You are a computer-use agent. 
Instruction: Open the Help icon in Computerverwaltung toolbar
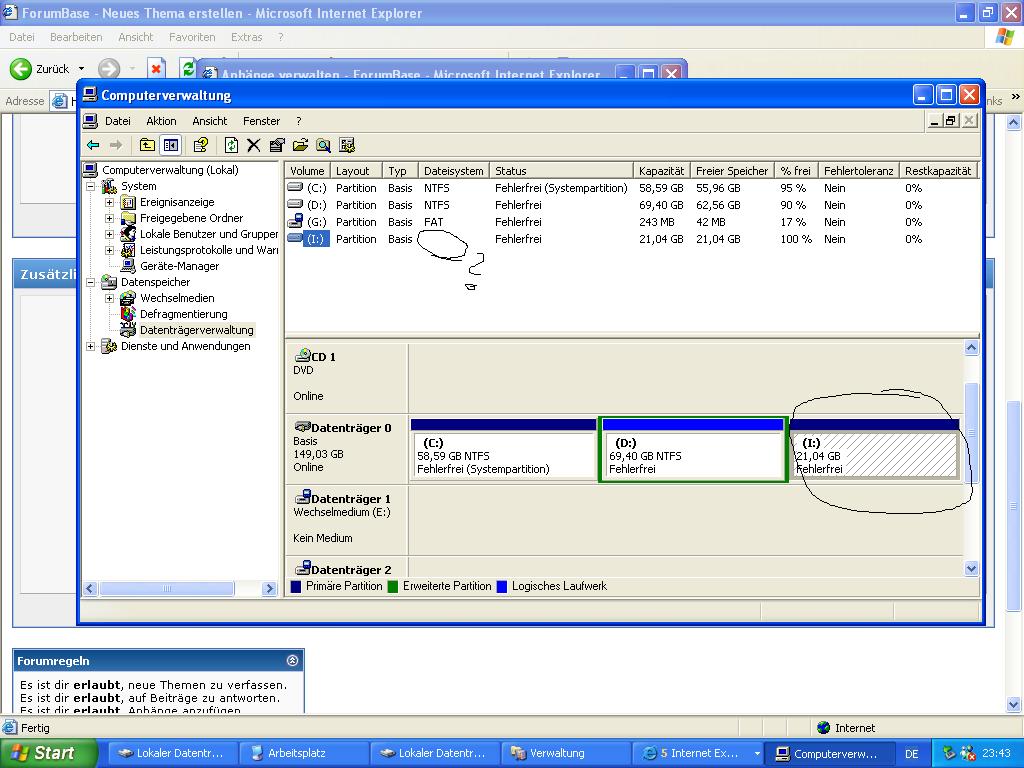click(200, 145)
